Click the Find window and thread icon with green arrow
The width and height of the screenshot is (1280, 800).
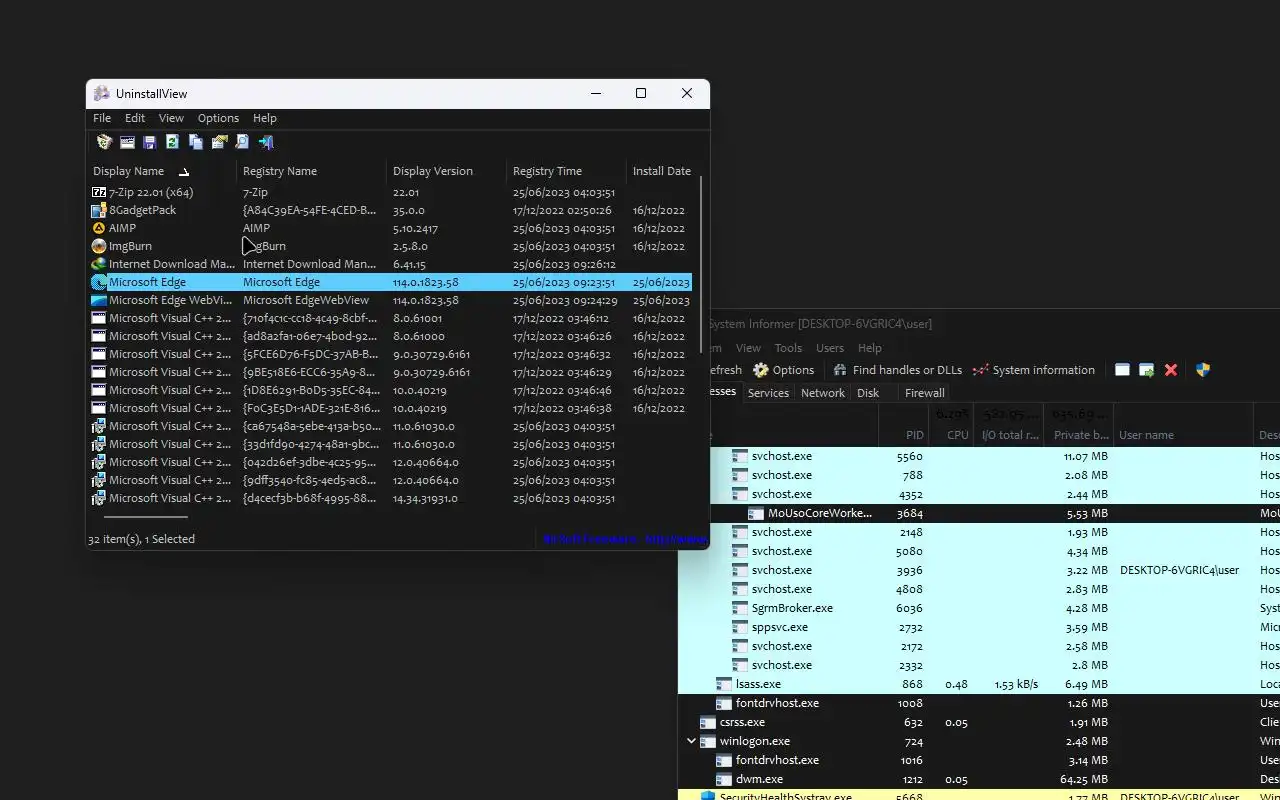click(1147, 370)
